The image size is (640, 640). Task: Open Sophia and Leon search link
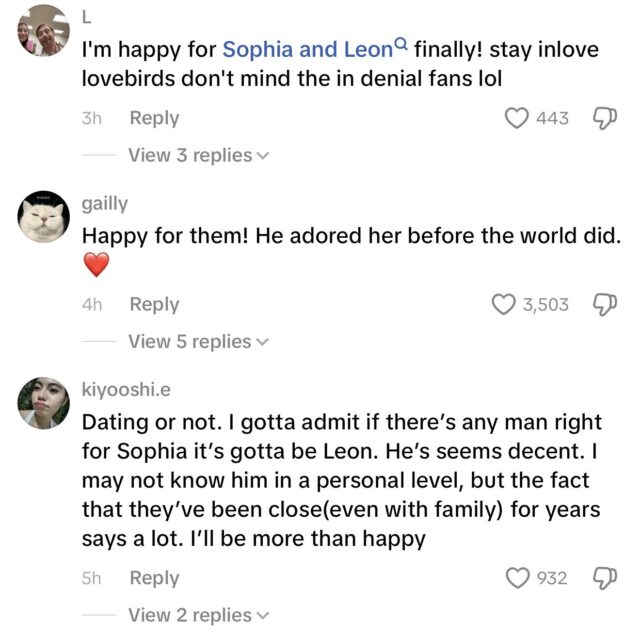pos(307,47)
